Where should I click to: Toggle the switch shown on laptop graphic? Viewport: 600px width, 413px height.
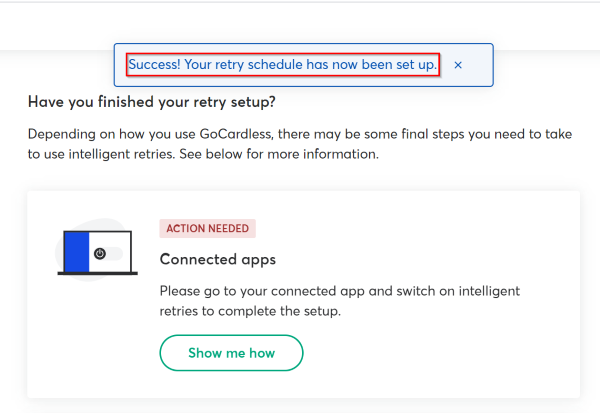click(110, 254)
